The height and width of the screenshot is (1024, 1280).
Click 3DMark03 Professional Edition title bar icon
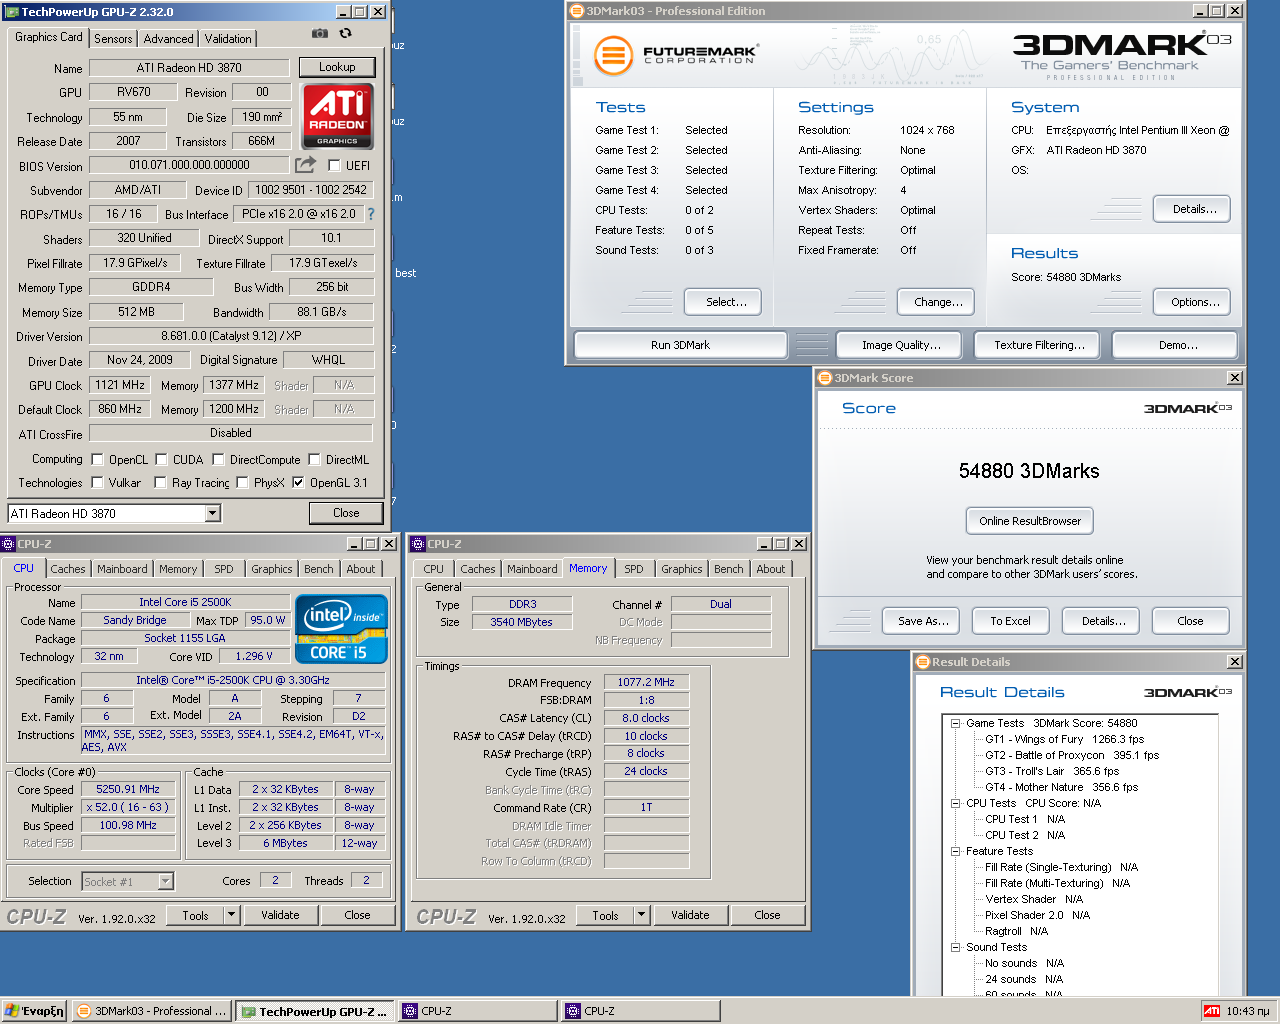[x=577, y=11]
